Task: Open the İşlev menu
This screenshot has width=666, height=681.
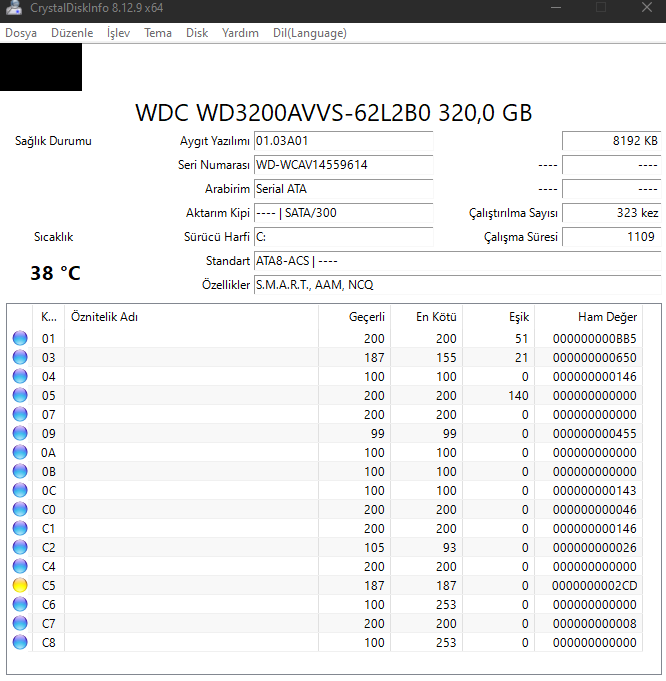Action: coord(119,33)
